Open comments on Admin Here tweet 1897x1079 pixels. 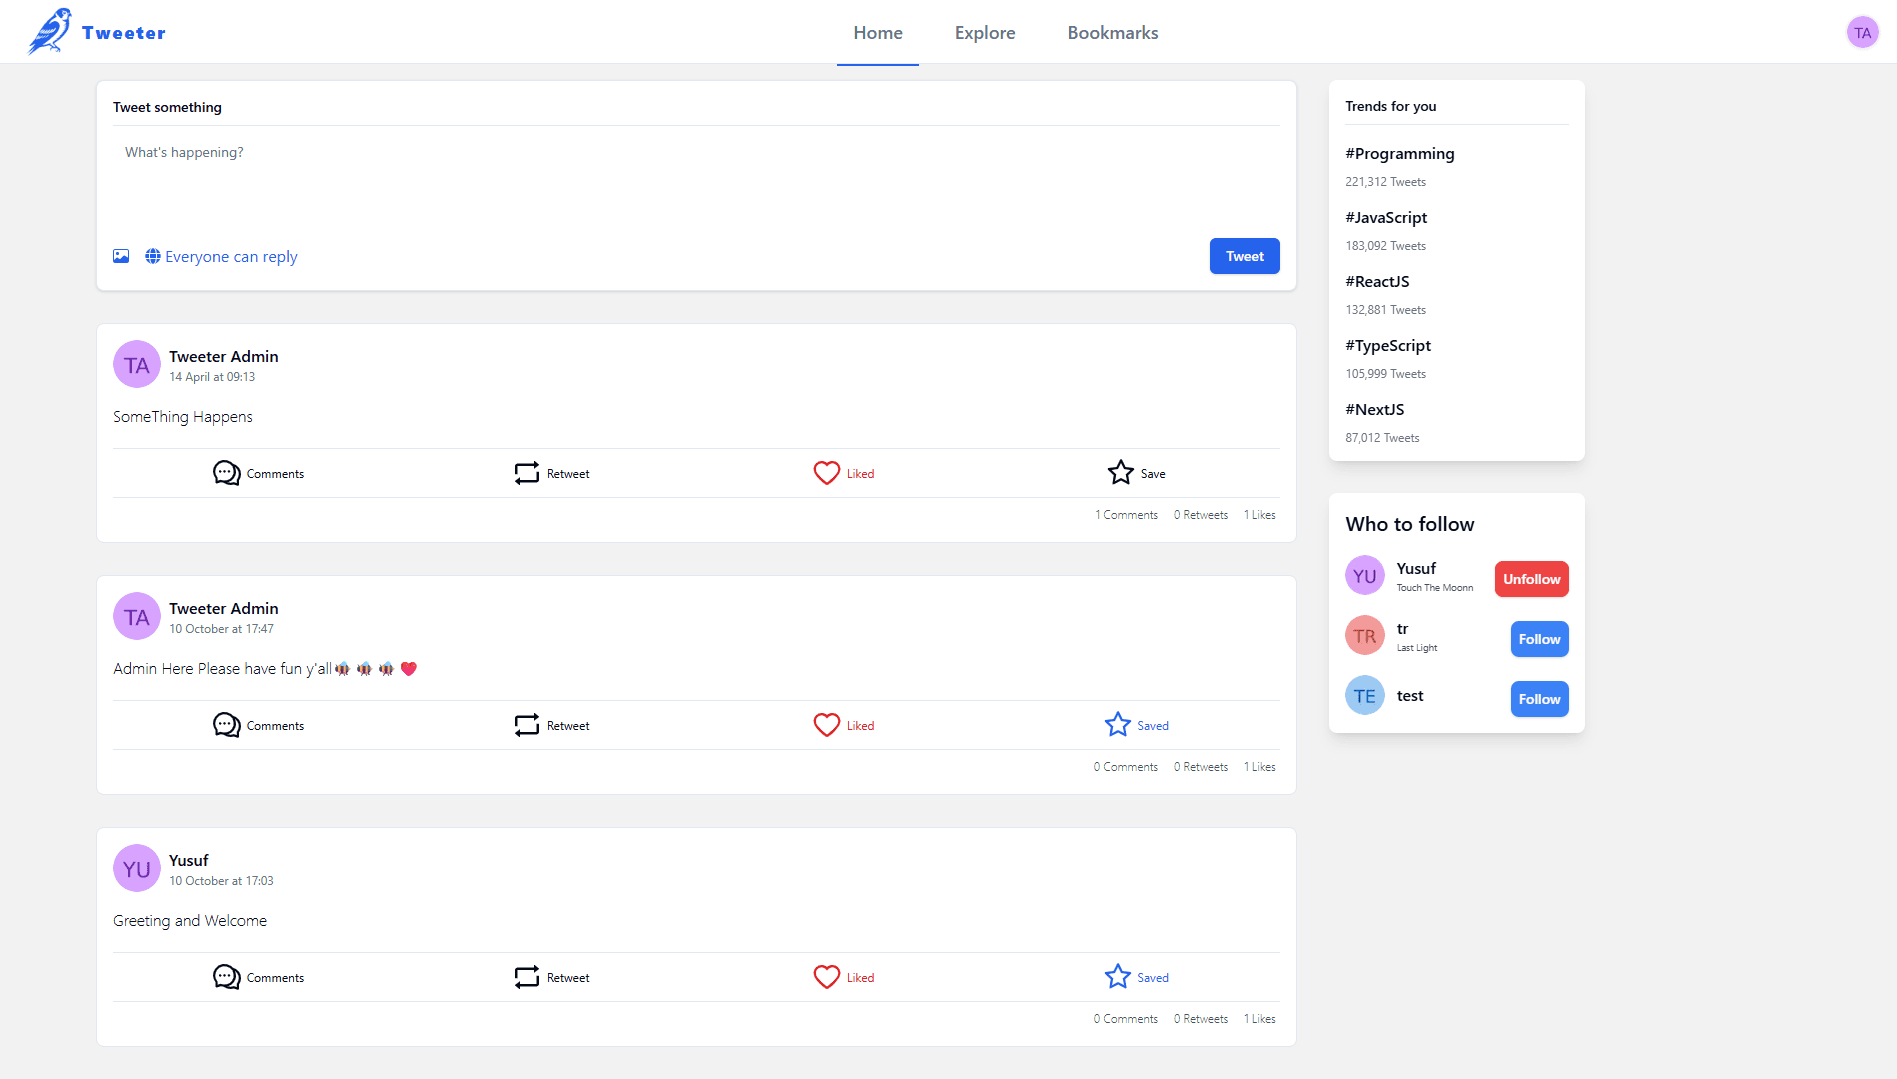pyautogui.click(x=258, y=725)
